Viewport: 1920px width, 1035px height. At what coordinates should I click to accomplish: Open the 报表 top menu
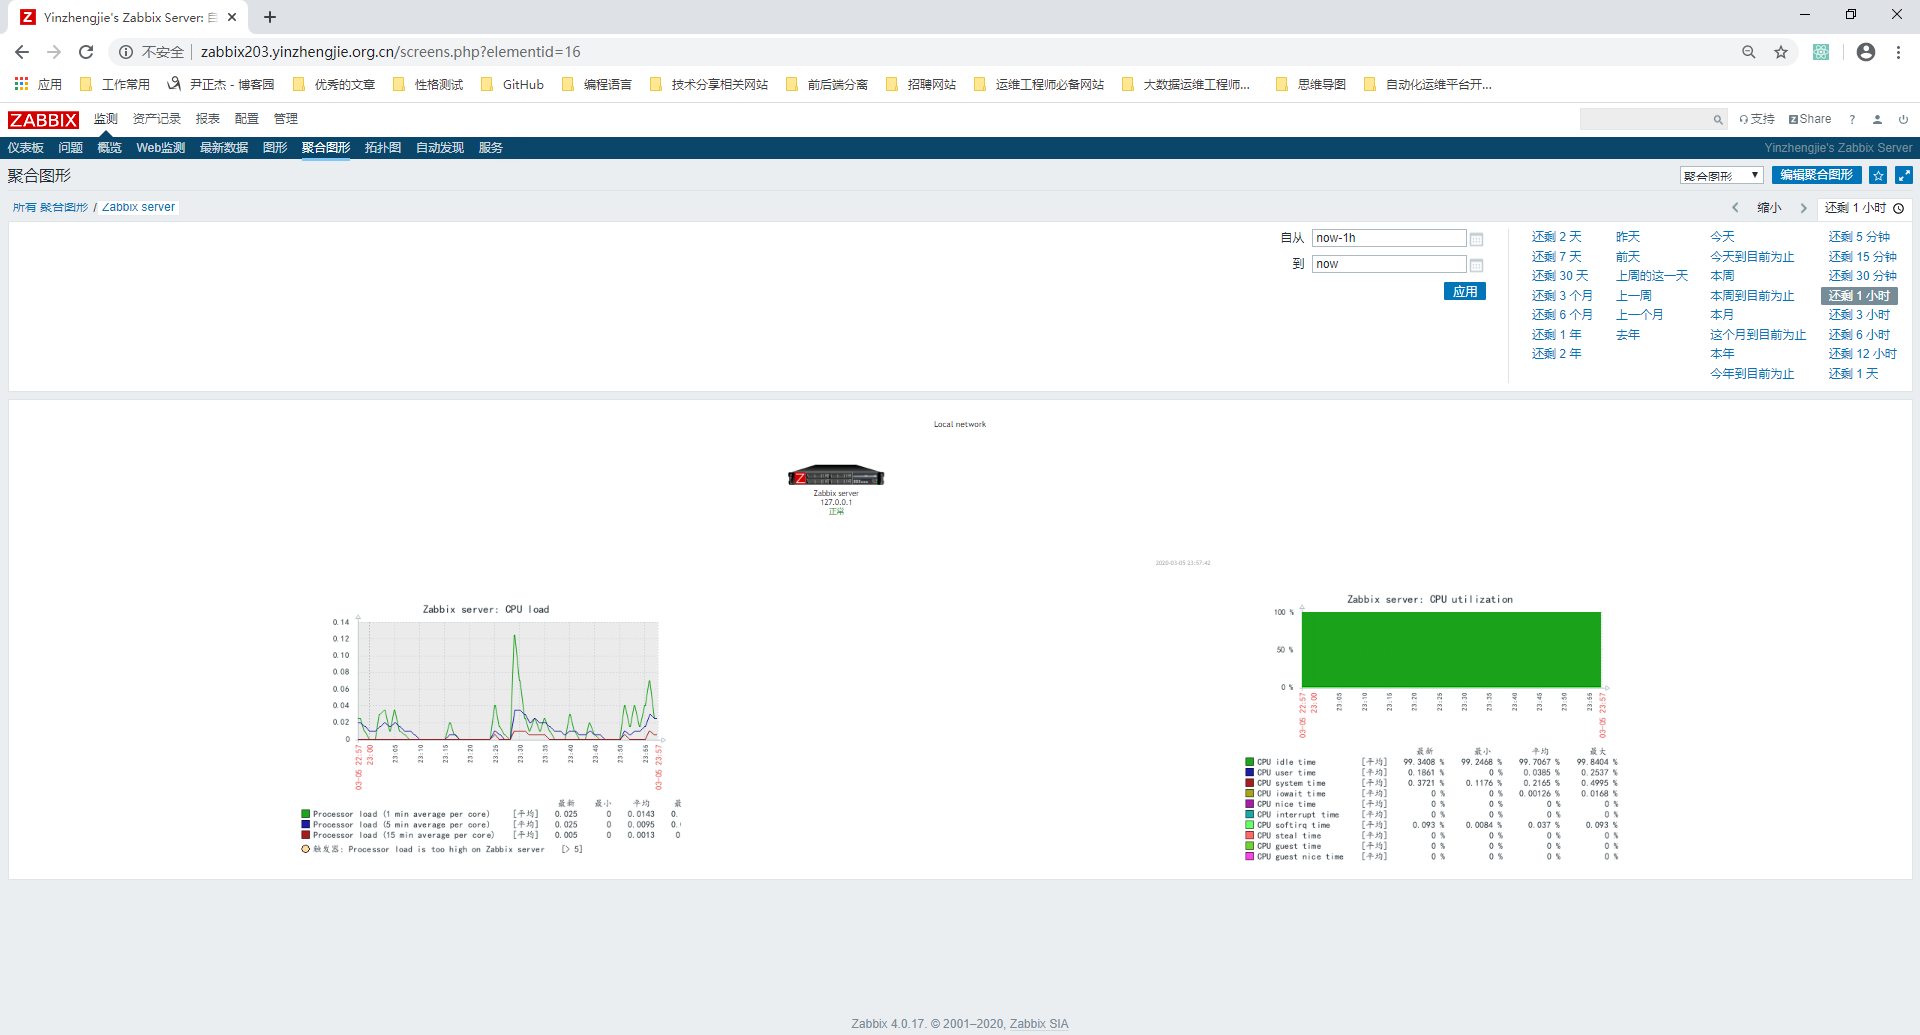(x=208, y=119)
